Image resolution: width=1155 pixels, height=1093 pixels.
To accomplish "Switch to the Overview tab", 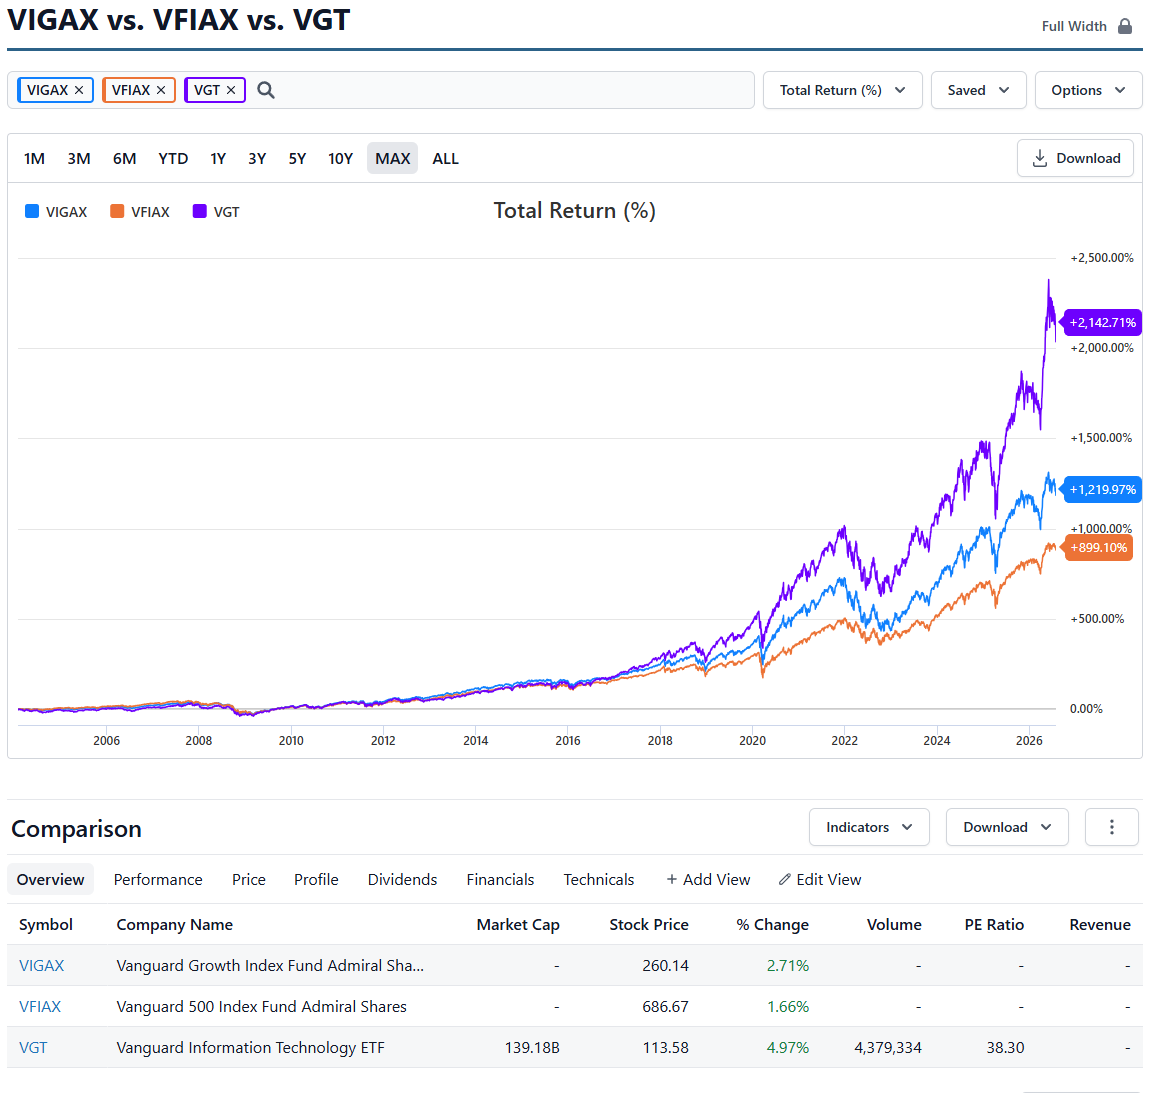I will point(51,879).
